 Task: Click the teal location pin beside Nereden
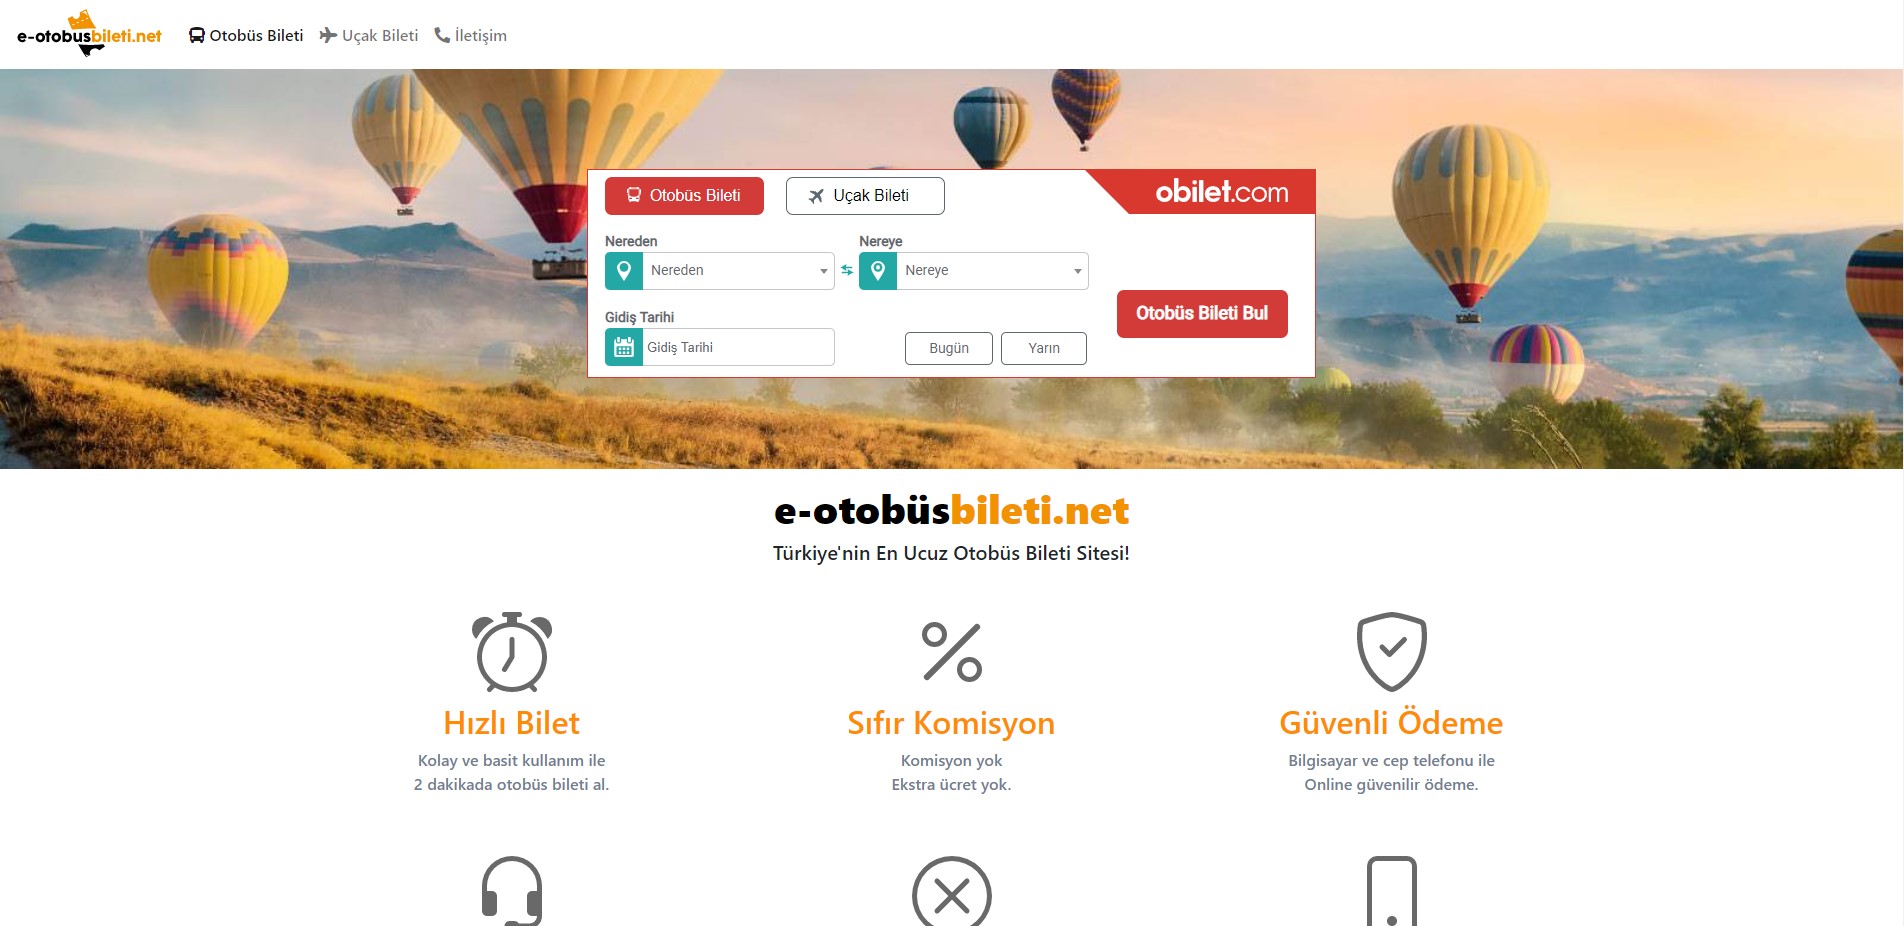624,271
